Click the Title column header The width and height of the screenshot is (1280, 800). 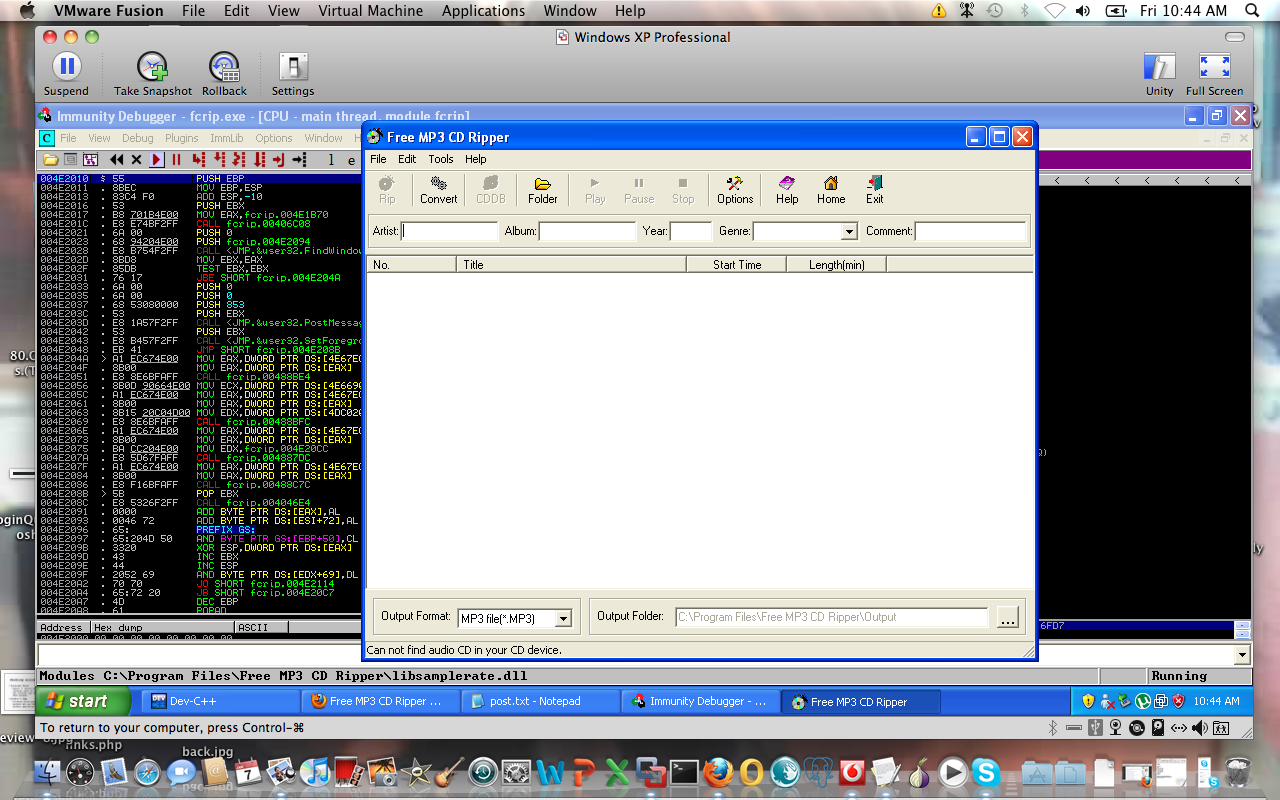coord(571,265)
